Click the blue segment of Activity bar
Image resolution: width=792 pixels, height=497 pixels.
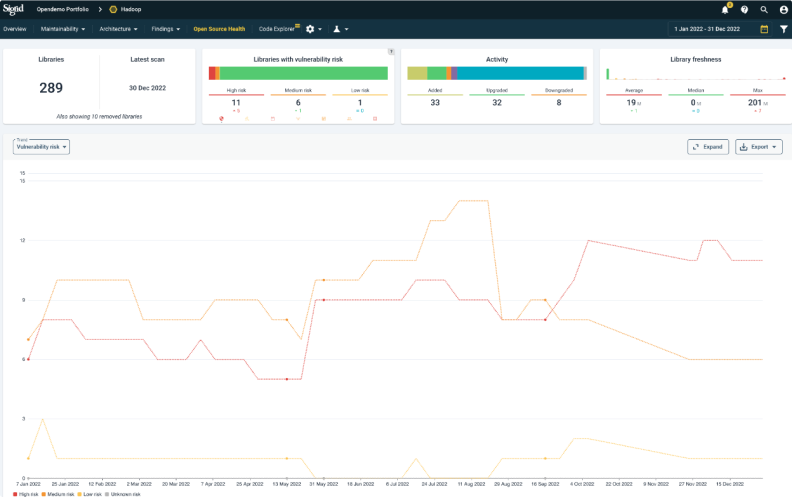point(520,73)
